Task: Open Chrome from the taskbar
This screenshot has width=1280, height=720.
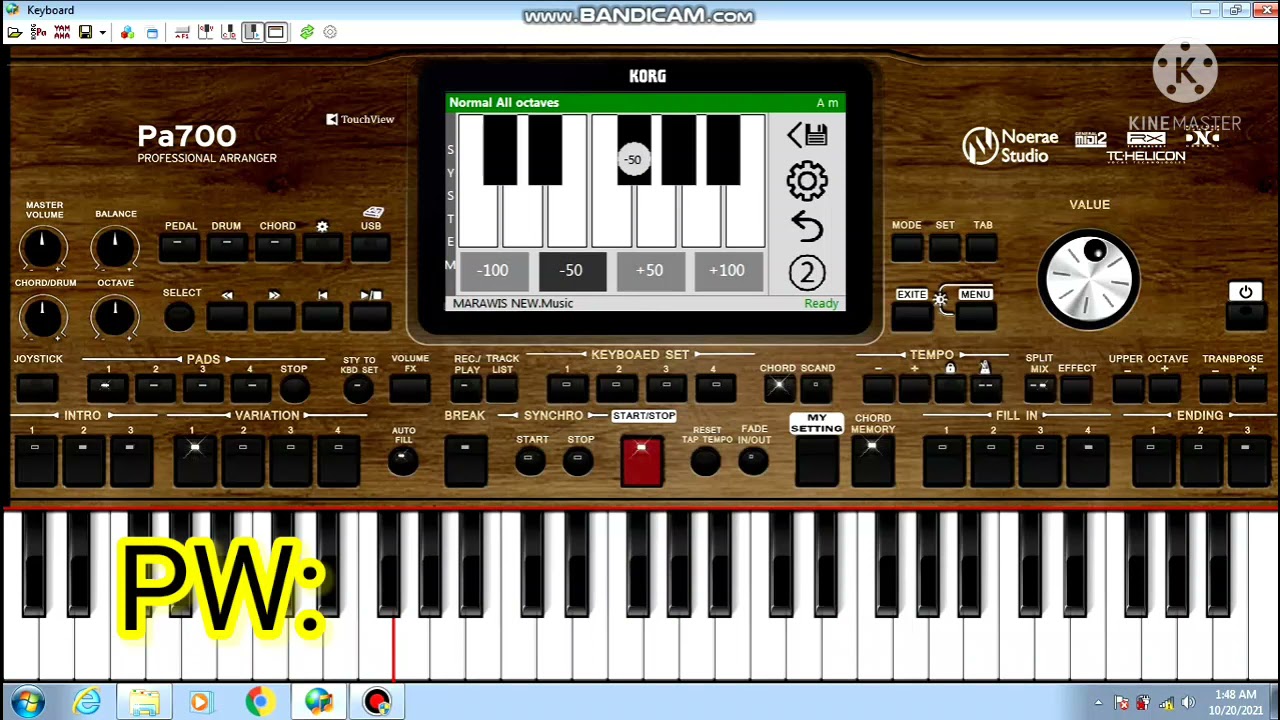Action: tap(260, 702)
